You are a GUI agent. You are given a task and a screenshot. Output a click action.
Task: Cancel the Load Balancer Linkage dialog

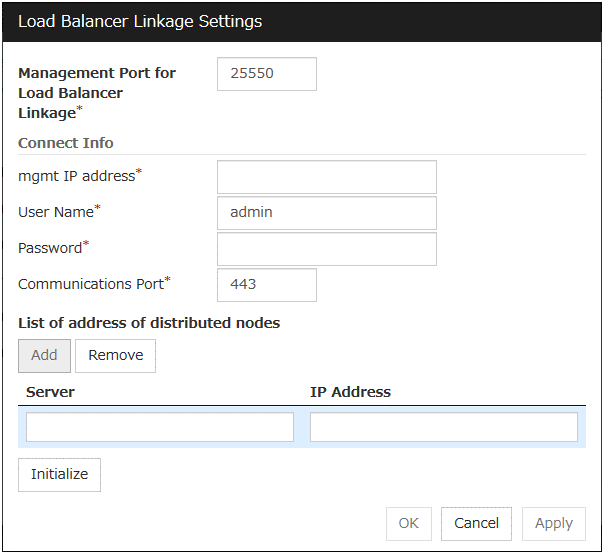476,524
